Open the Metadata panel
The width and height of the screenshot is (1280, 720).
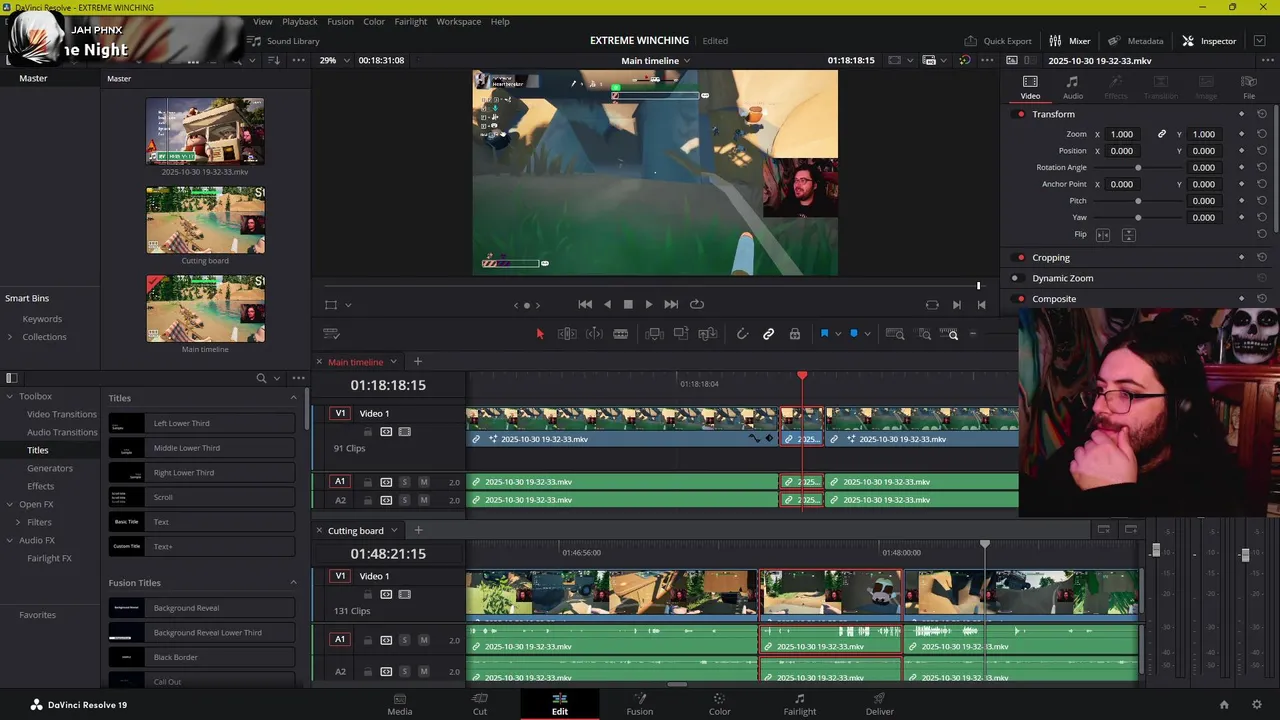click(1136, 41)
